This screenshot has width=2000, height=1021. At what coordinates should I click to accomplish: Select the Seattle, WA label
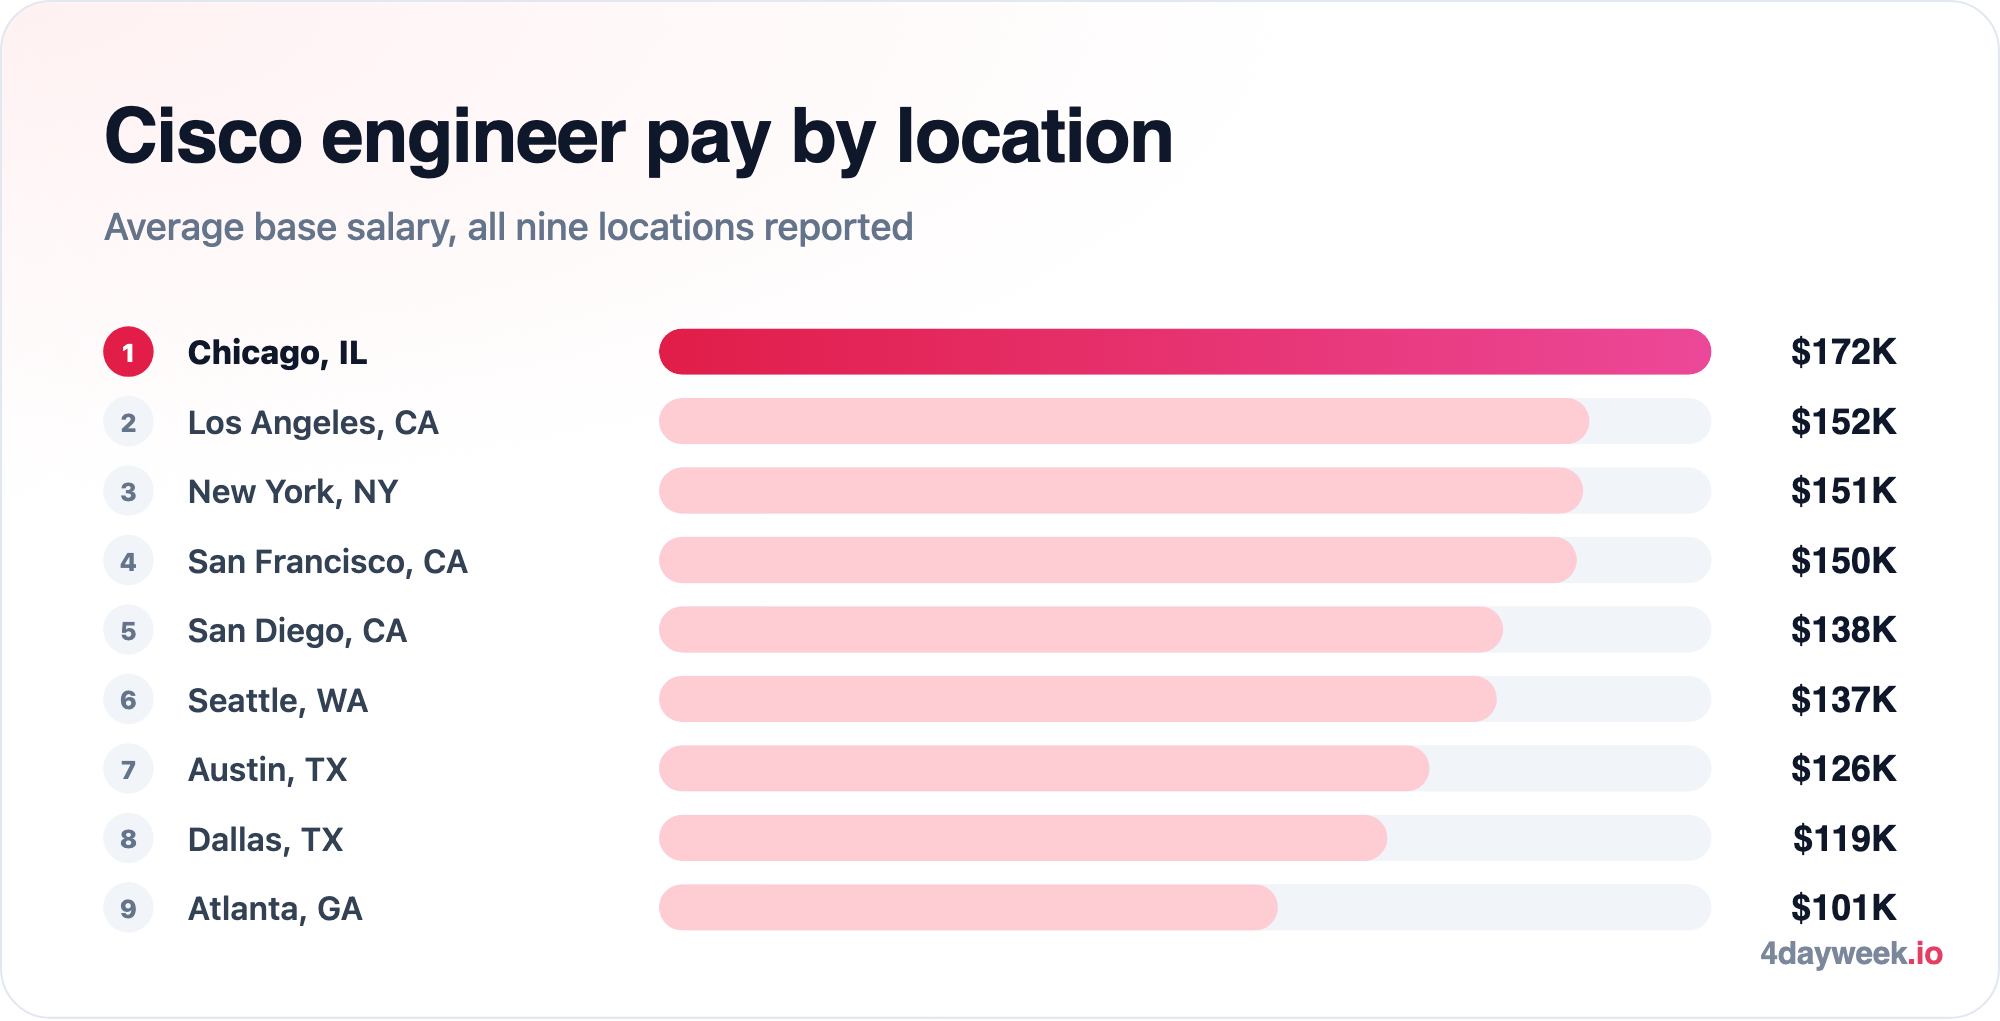[x=278, y=701]
